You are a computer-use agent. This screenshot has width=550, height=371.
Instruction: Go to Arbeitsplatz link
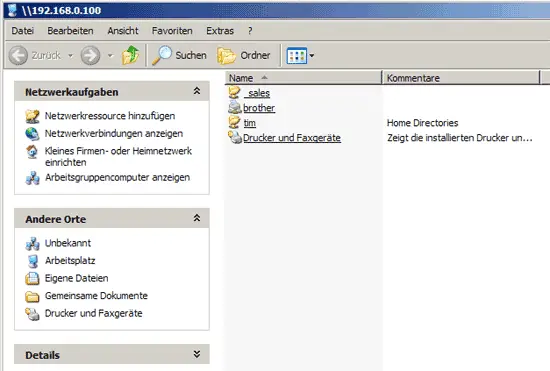tap(70, 261)
